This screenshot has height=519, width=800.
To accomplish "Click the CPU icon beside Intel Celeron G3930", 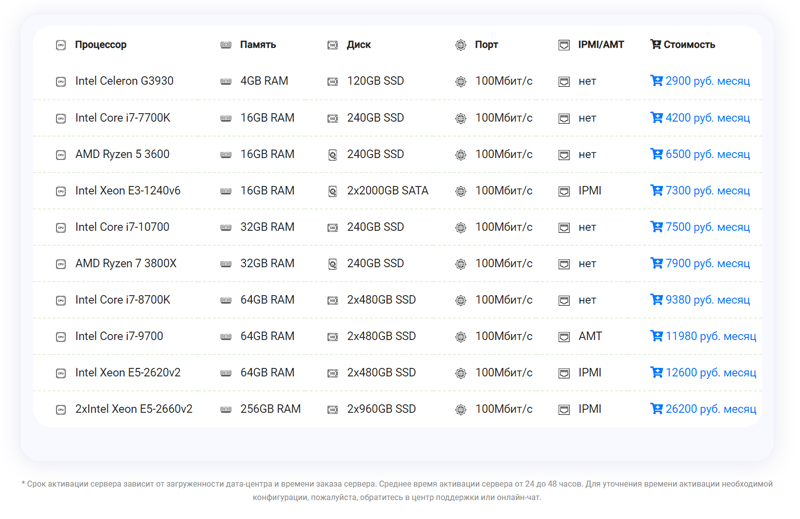I will coord(61,82).
